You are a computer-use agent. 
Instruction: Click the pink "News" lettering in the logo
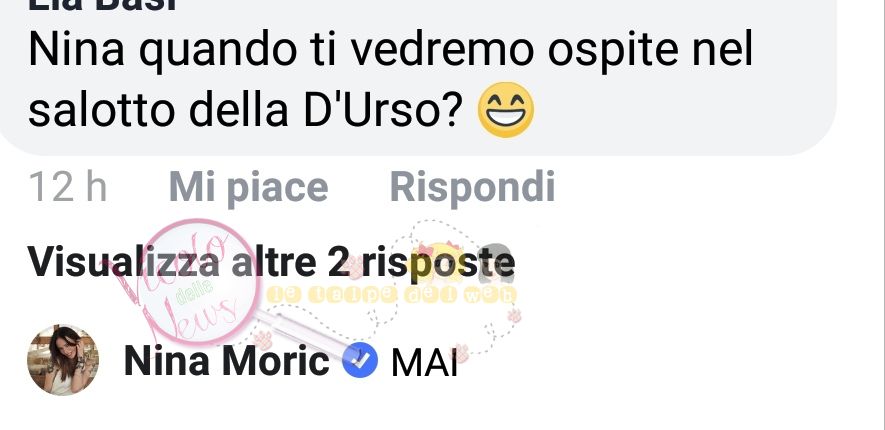pos(189,315)
